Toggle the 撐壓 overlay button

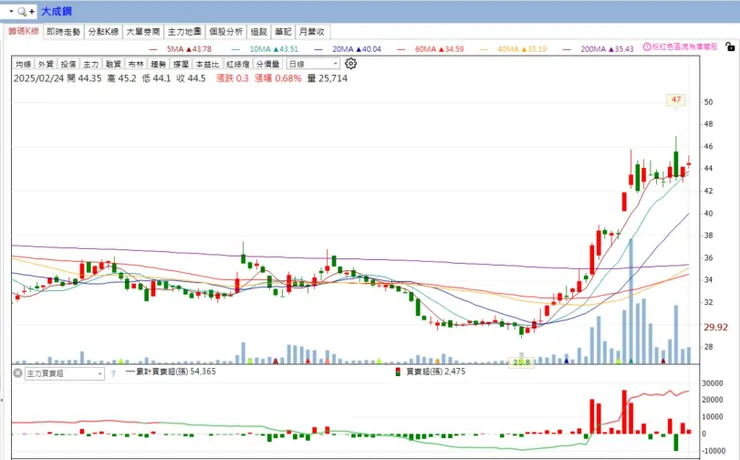[181, 64]
